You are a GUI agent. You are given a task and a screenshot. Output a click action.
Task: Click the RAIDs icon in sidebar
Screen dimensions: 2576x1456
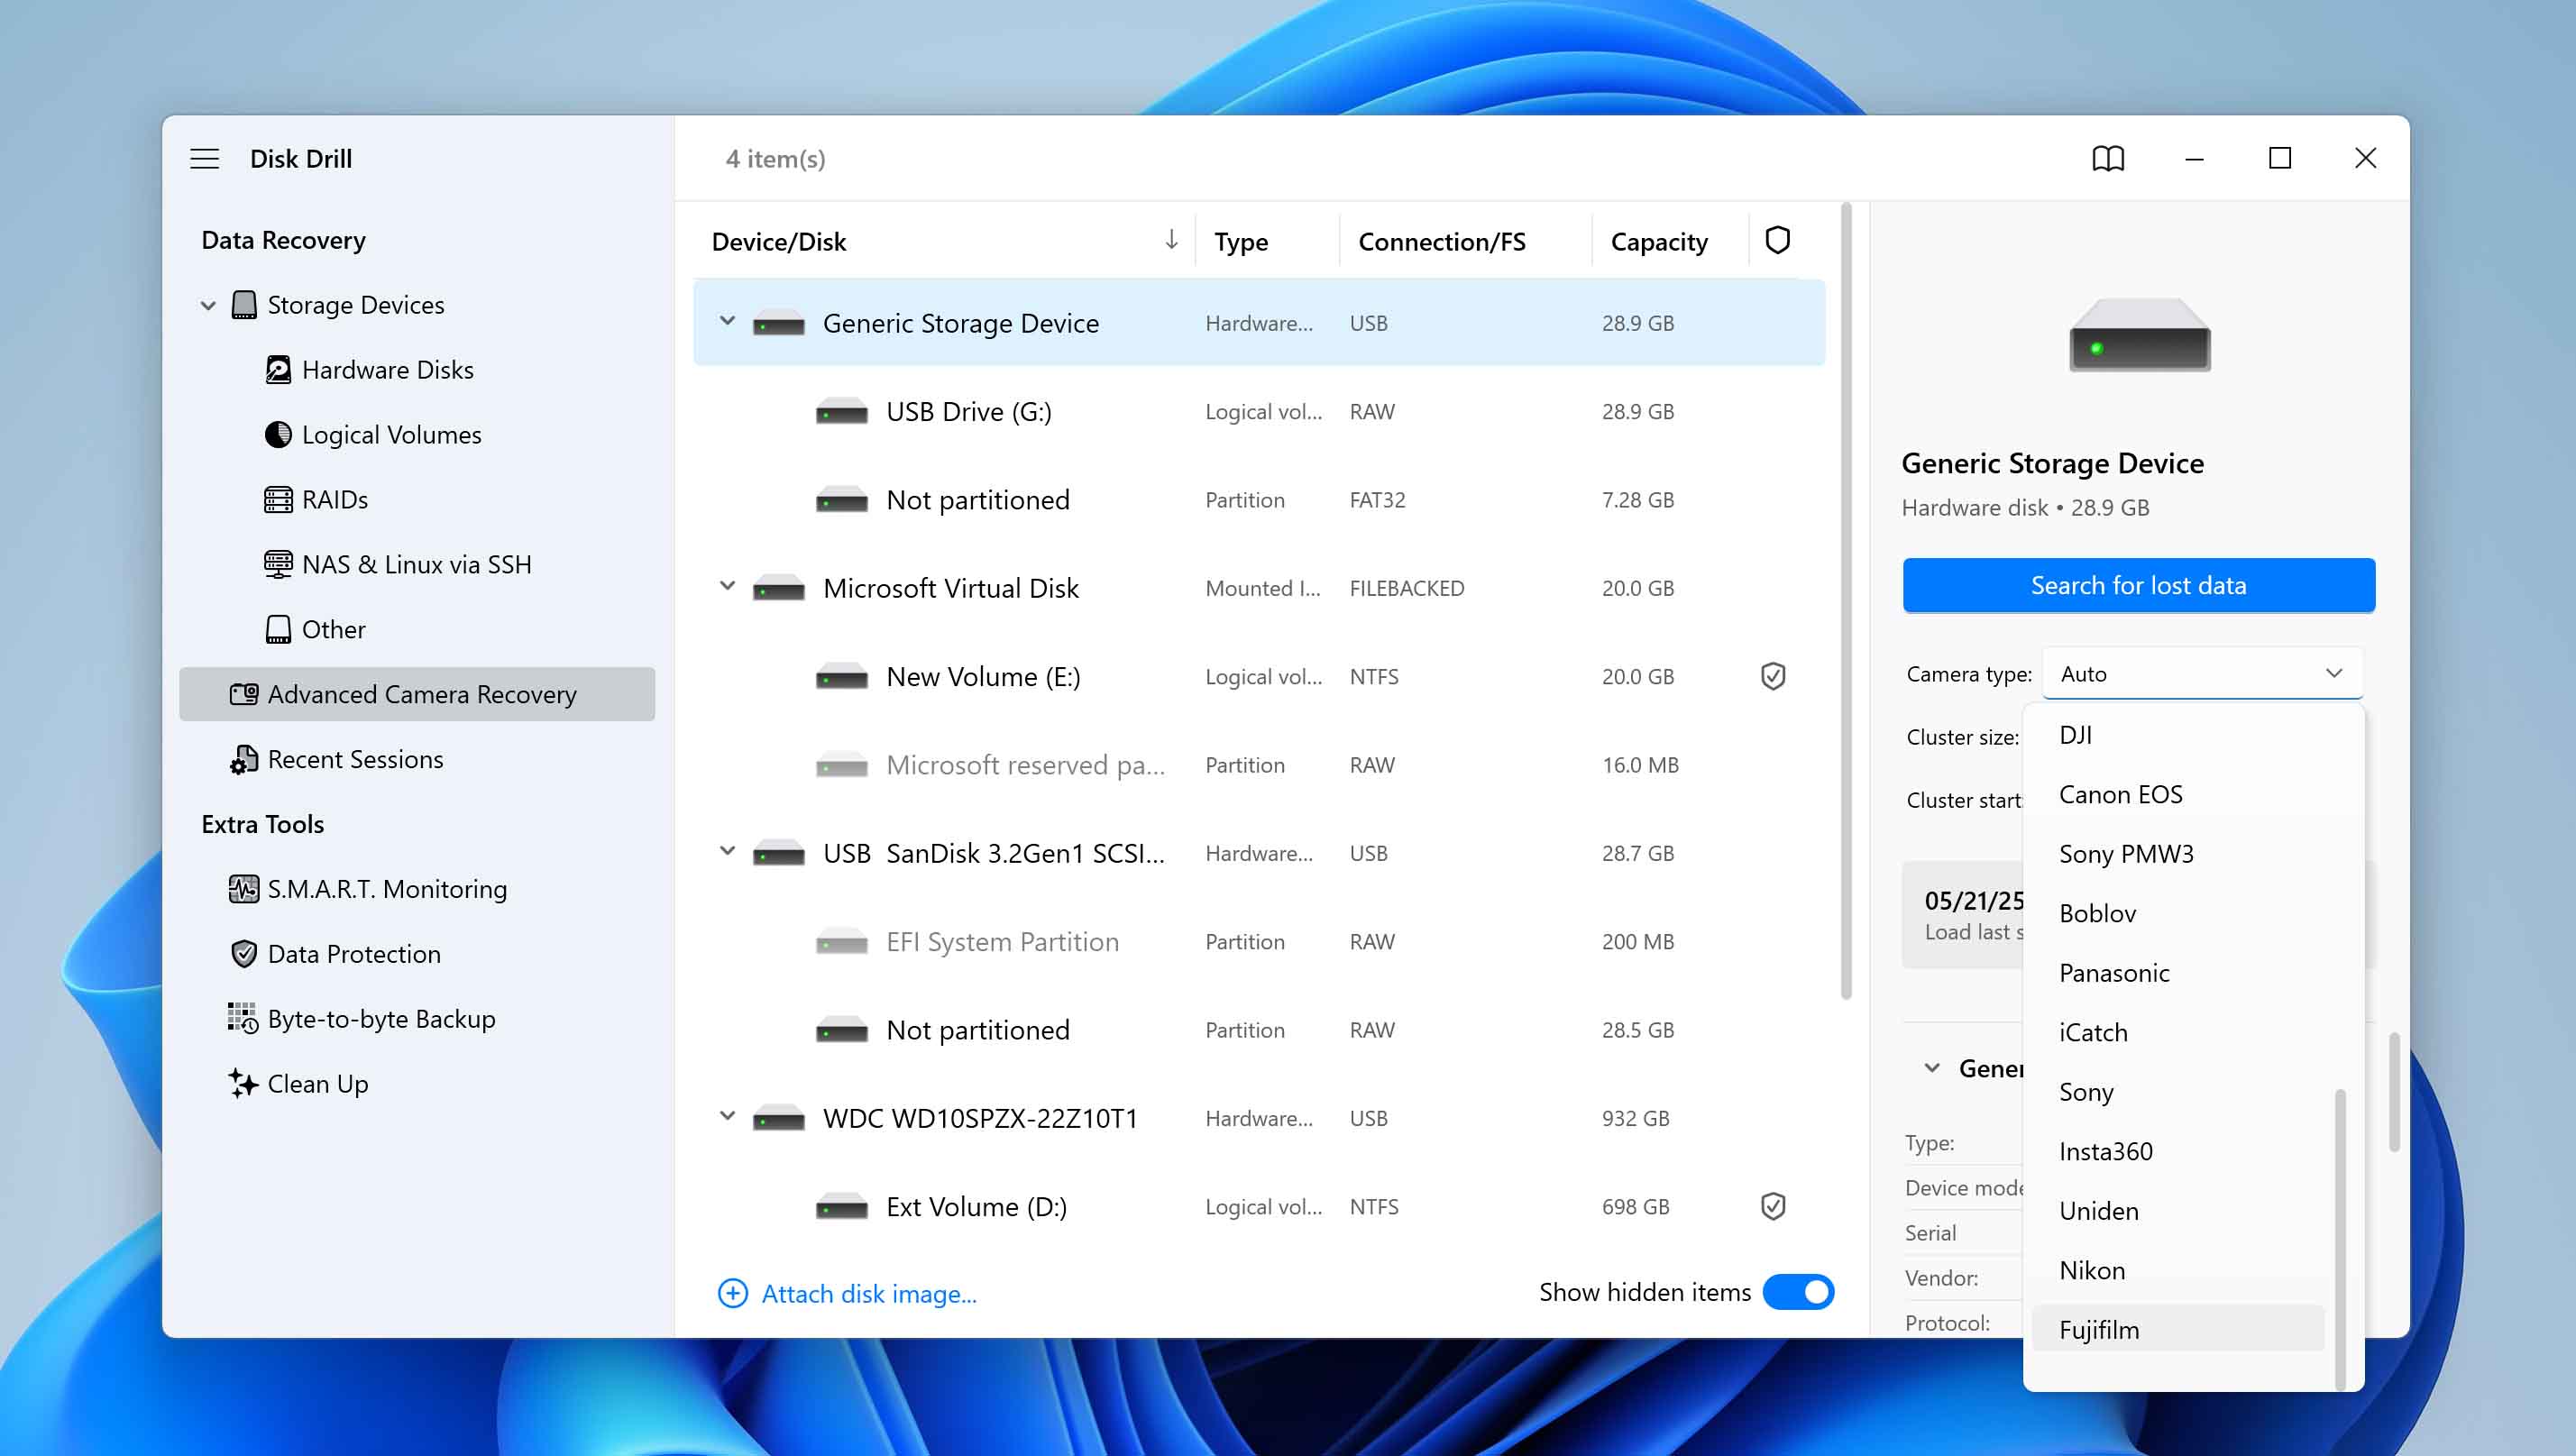coord(278,499)
